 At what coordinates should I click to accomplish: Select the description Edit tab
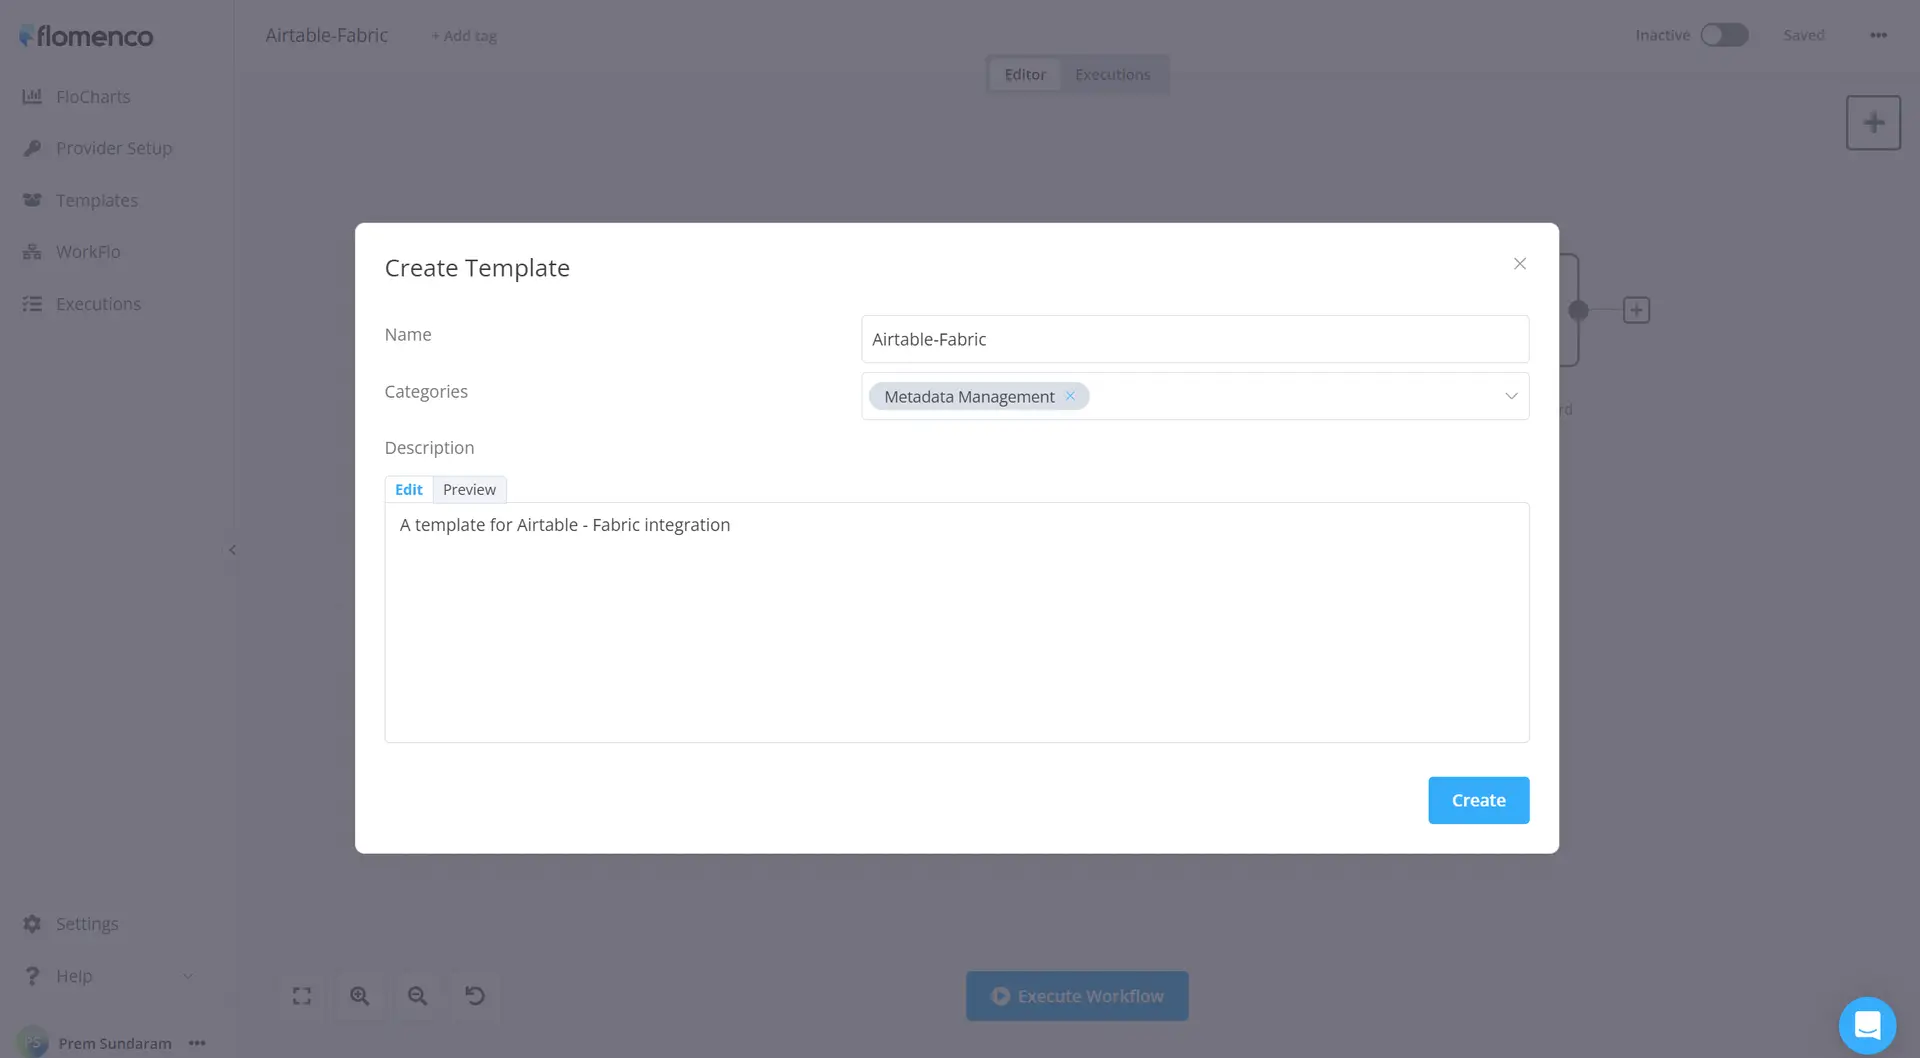pos(409,489)
